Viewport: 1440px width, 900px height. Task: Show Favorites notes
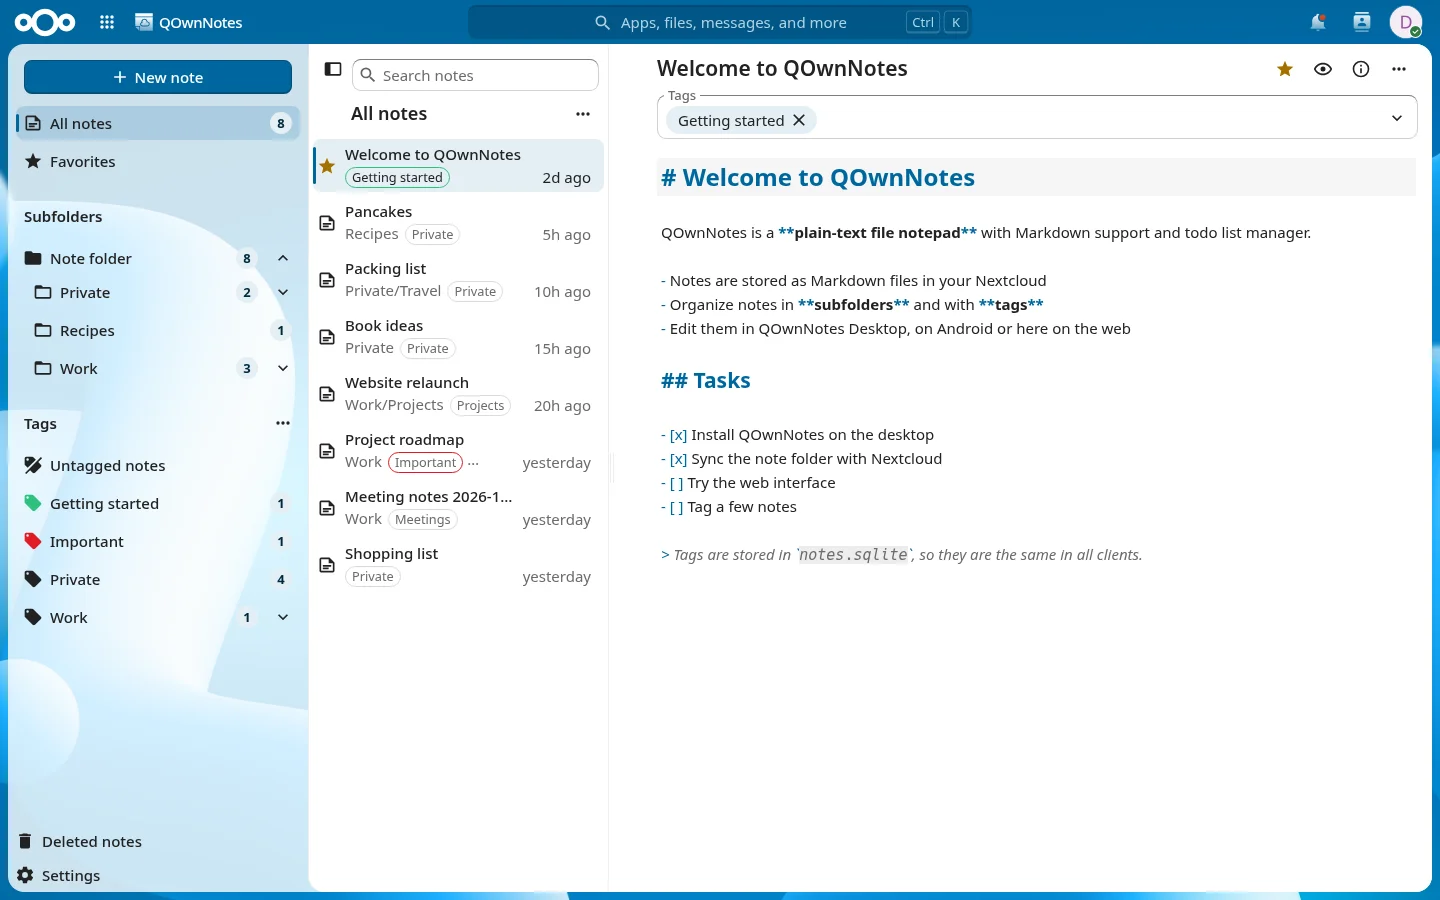157,161
